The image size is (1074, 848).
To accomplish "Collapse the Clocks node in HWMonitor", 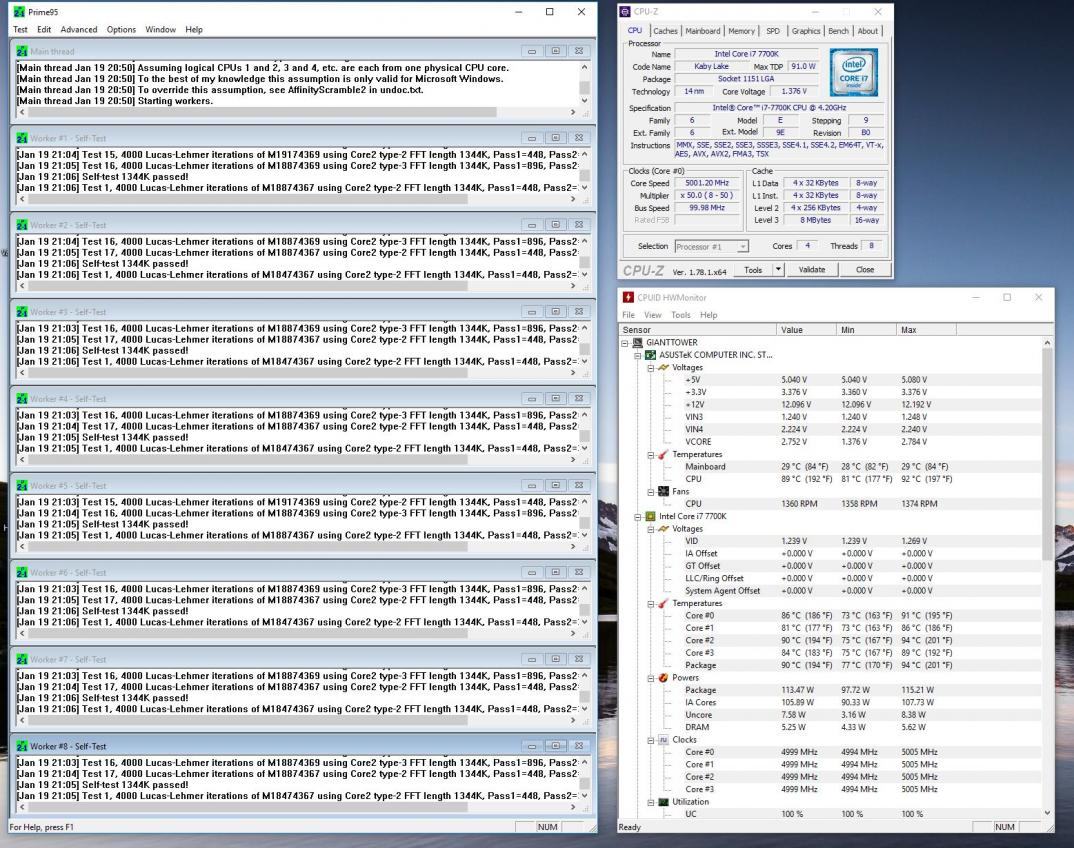I will [651, 740].
